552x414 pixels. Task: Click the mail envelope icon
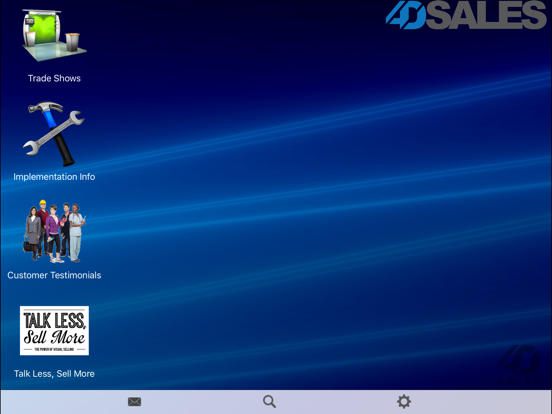(x=134, y=402)
